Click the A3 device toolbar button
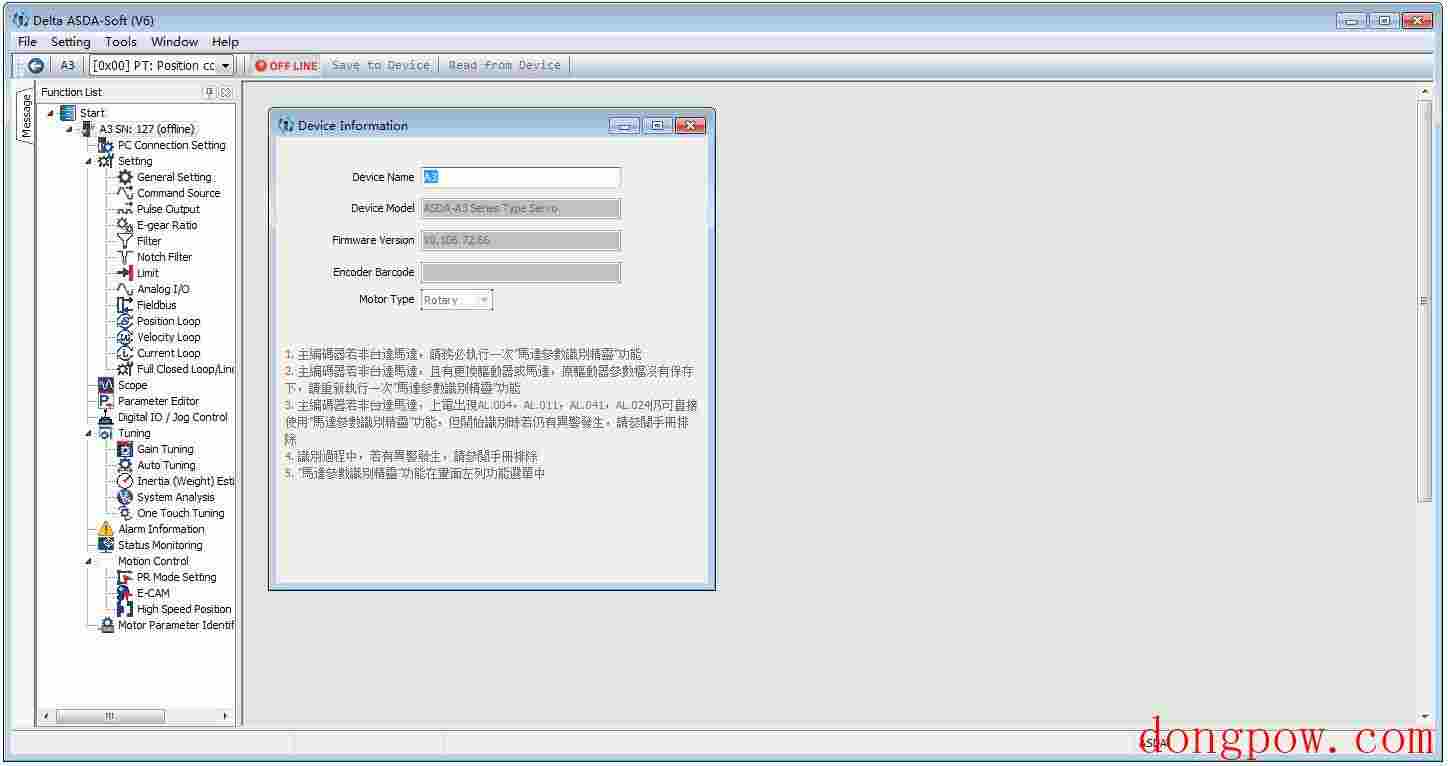This screenshot has height=766, width=1448. coord(67,66)
